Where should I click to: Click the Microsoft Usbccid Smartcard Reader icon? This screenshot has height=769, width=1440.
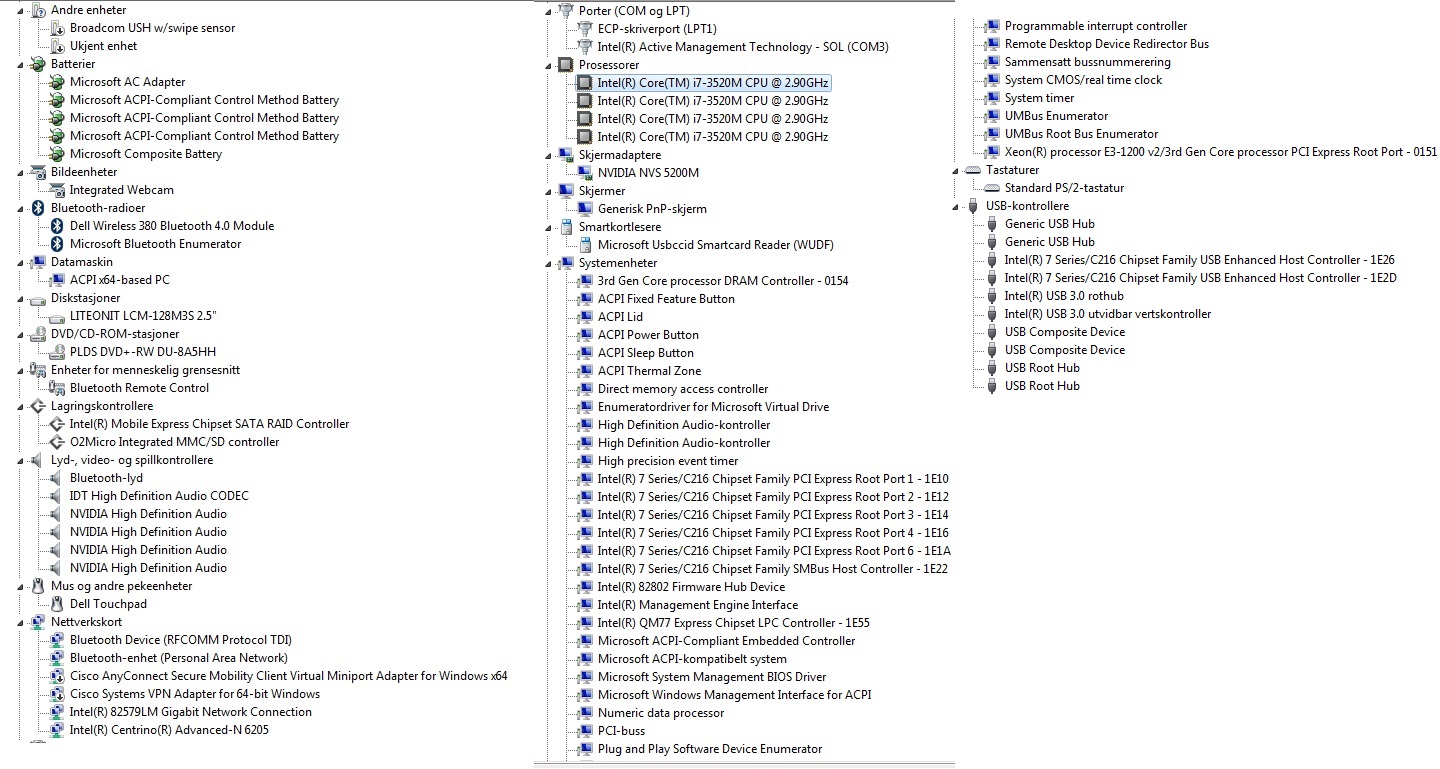click(585, 245)
